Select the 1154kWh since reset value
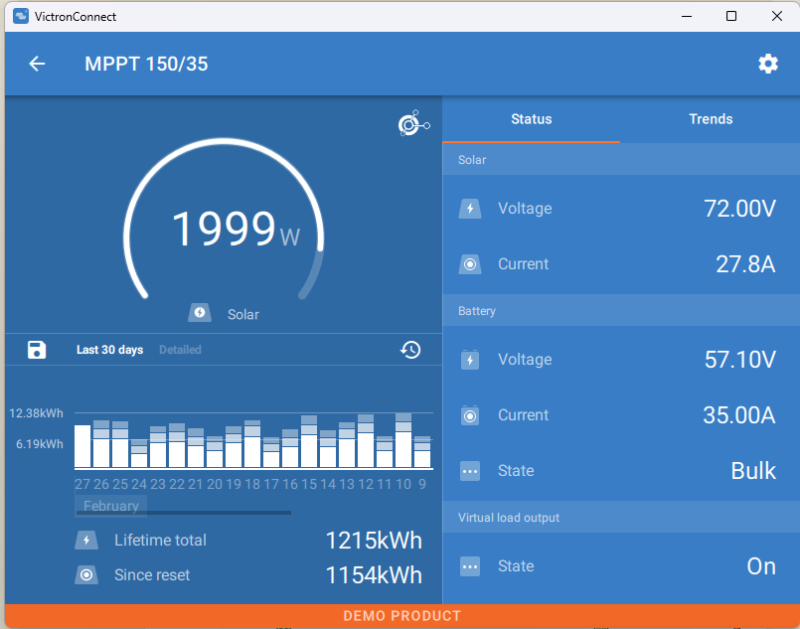This screenshot has width=800, height=629. 374,575
